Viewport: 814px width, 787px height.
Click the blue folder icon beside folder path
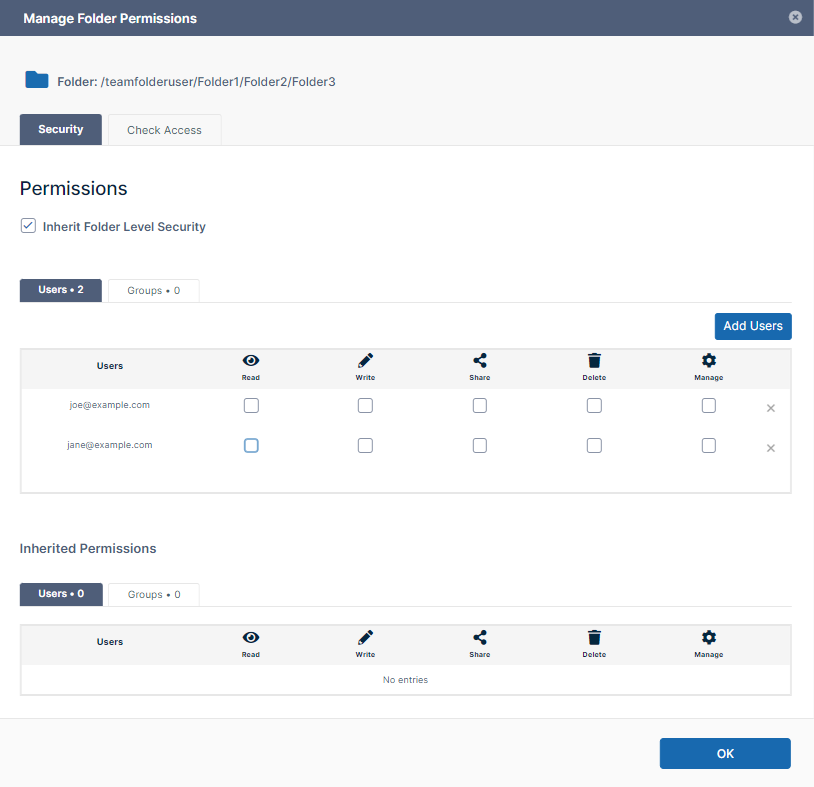[x=37, y=80]
